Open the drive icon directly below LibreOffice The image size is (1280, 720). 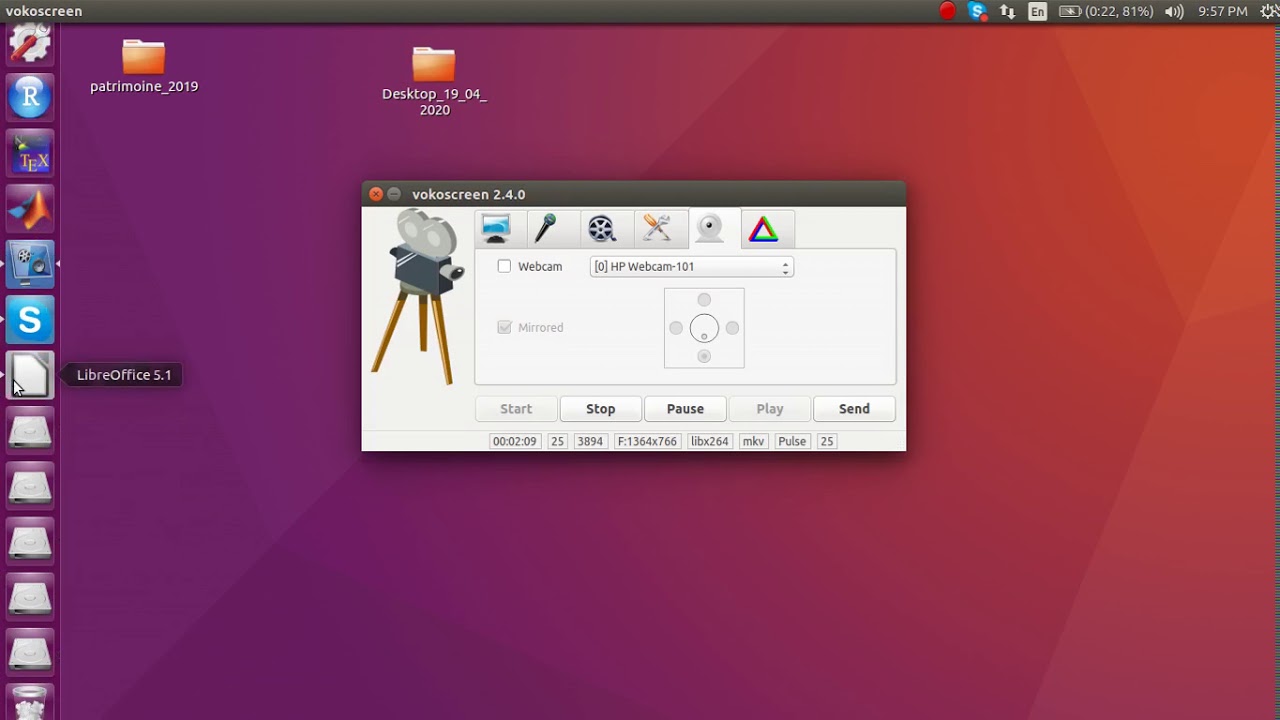point(30,432)
